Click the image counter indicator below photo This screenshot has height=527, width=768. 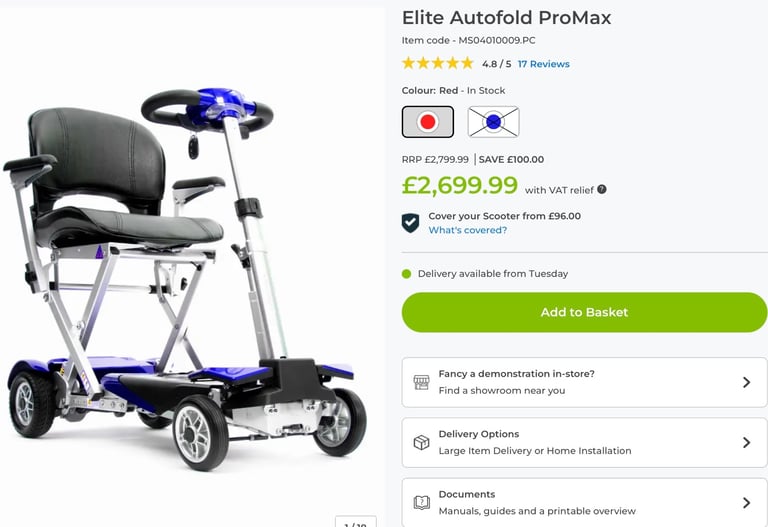click(x=356, y=522)
